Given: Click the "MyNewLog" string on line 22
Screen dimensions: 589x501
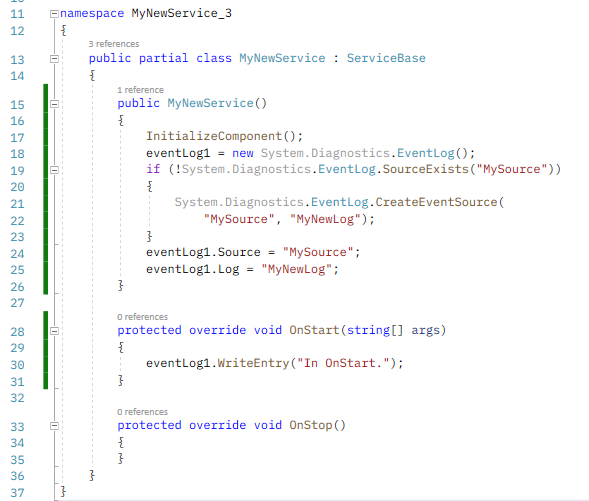Looking at the screenshot, I should coord(325,219).
